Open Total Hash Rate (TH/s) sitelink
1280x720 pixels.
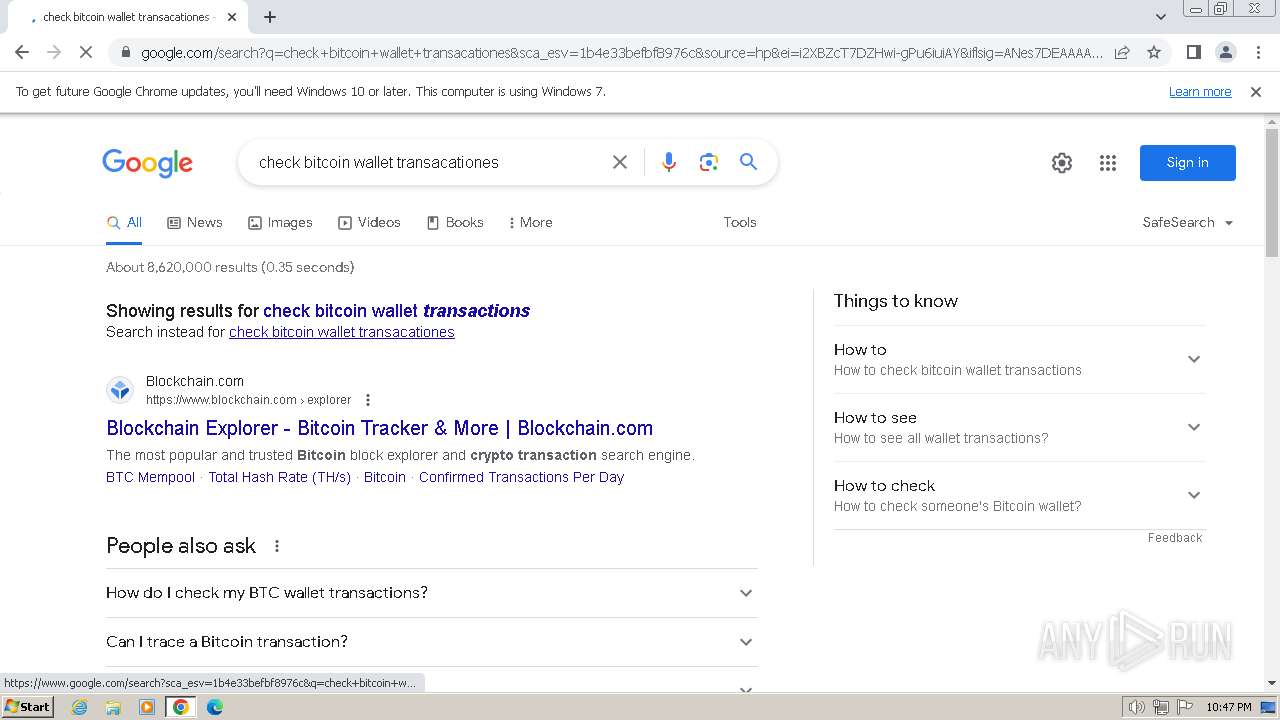click(x=280, y=477)
